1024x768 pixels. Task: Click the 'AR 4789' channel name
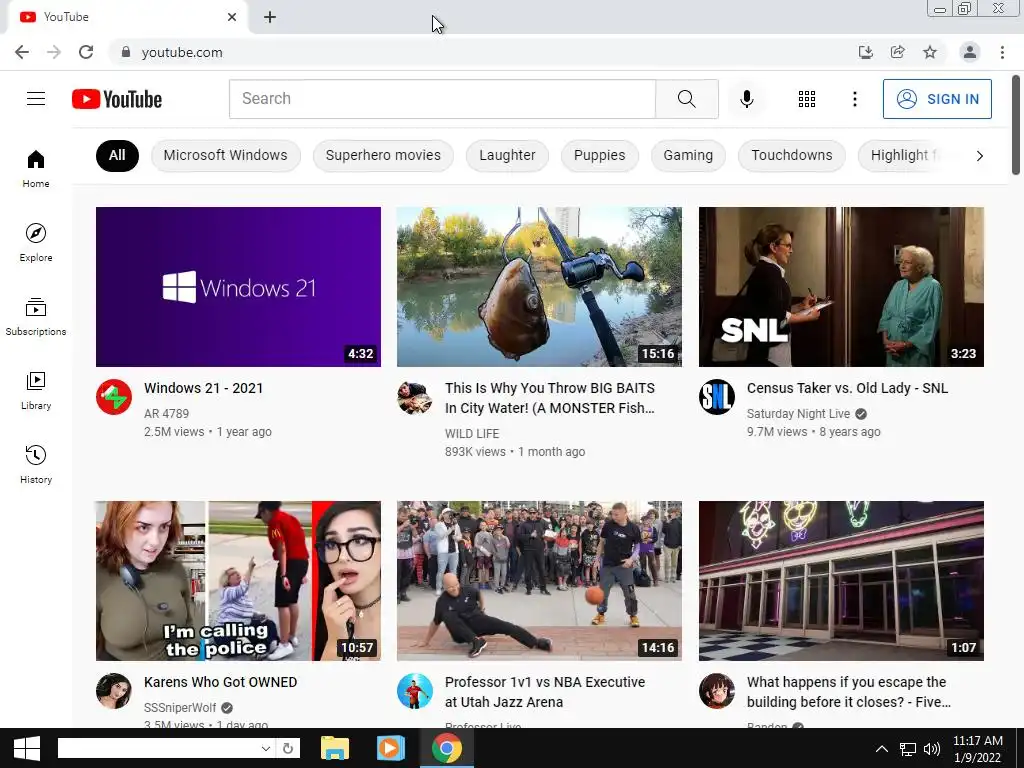point(167,413)
